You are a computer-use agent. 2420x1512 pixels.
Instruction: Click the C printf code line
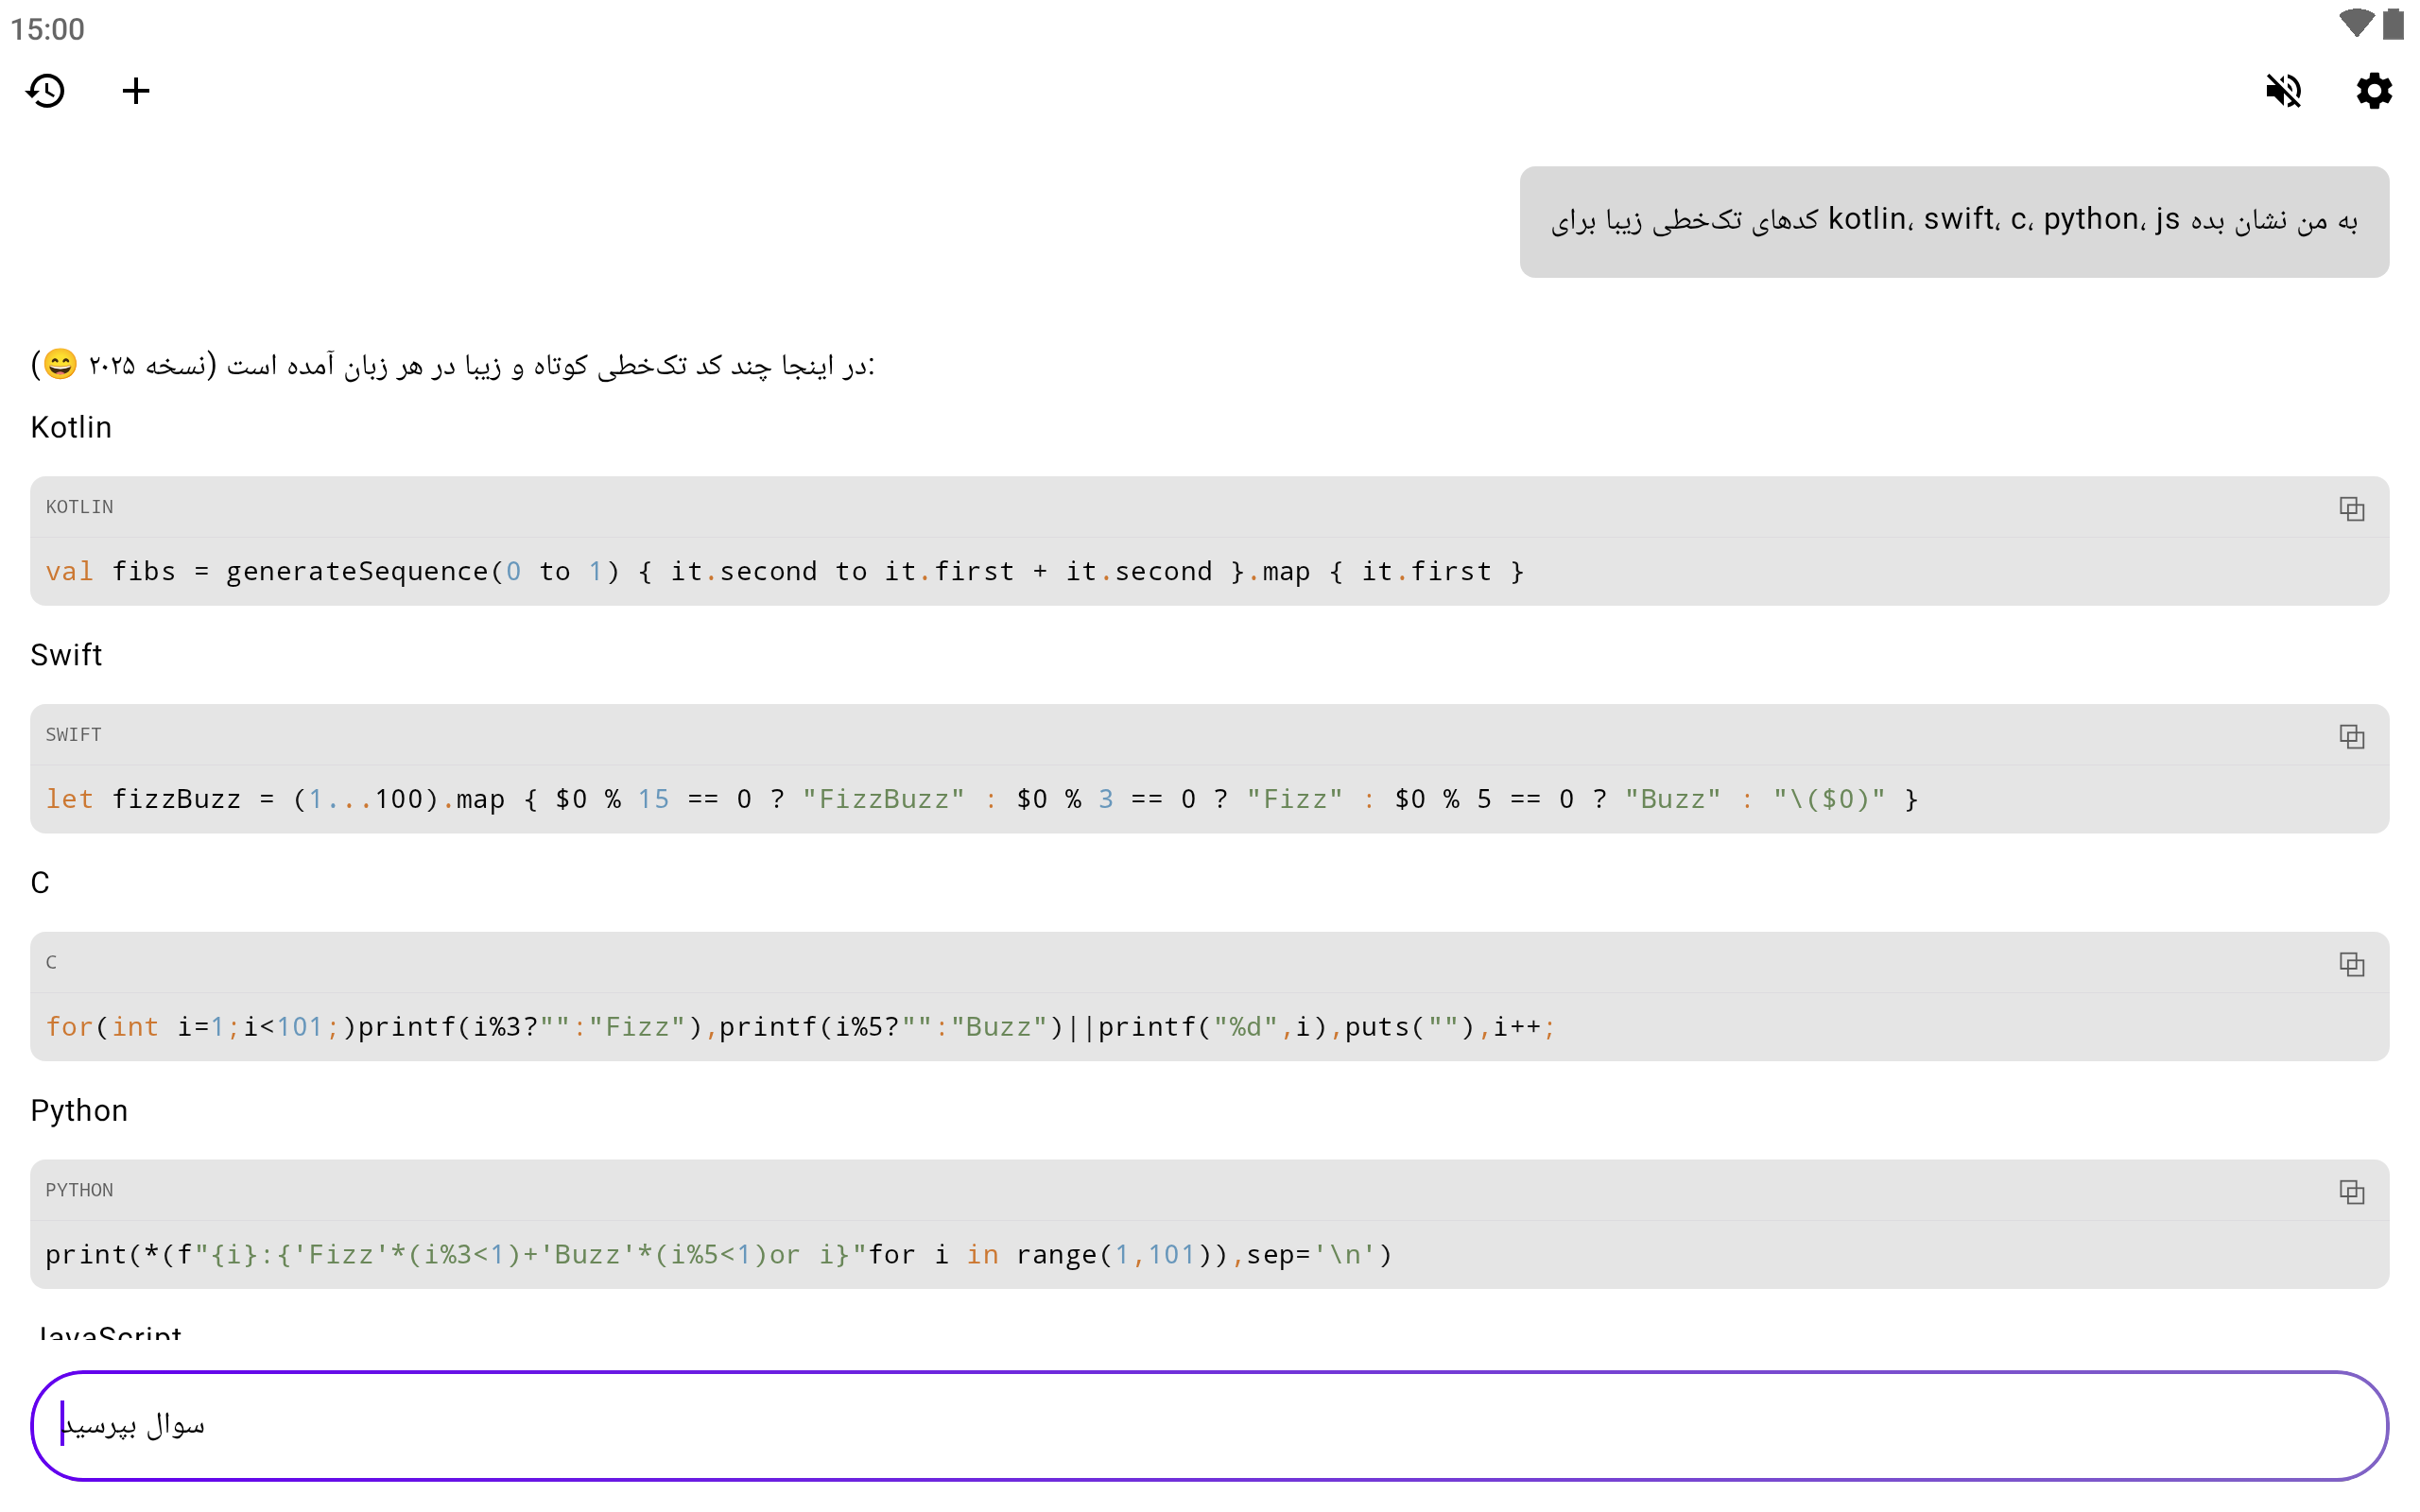coord(800,1027)
